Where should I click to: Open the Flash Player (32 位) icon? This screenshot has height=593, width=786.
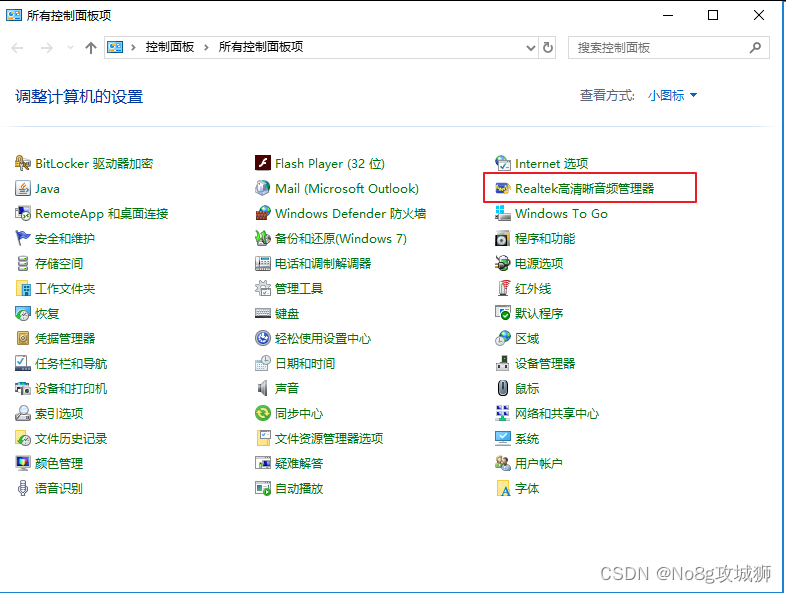pyautogui.click(x=263, y=163)
